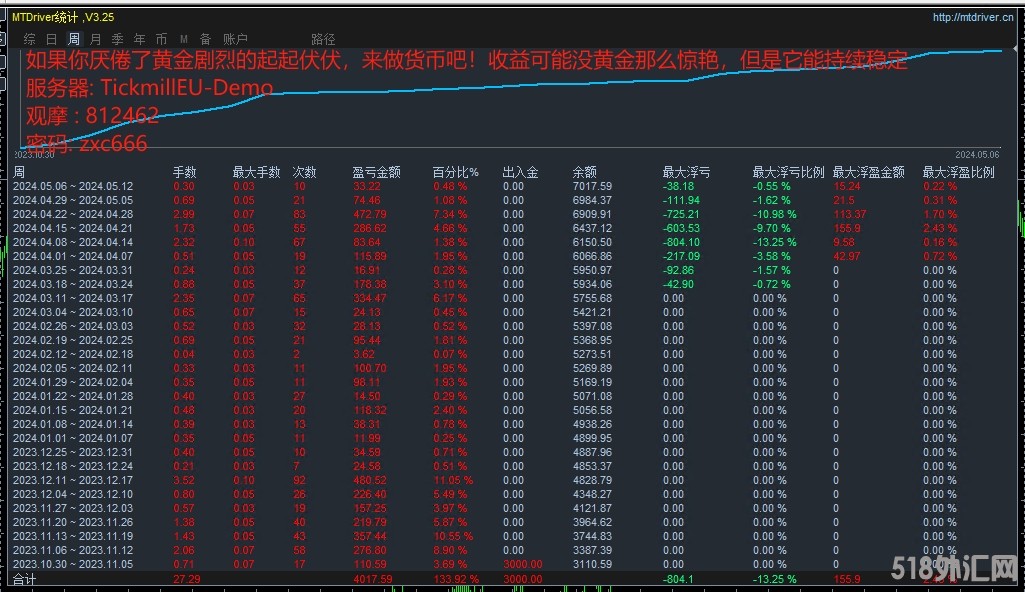Switch to the 日 daily tab
This screenshot has width=1025, height=592.
coord(52,39)
